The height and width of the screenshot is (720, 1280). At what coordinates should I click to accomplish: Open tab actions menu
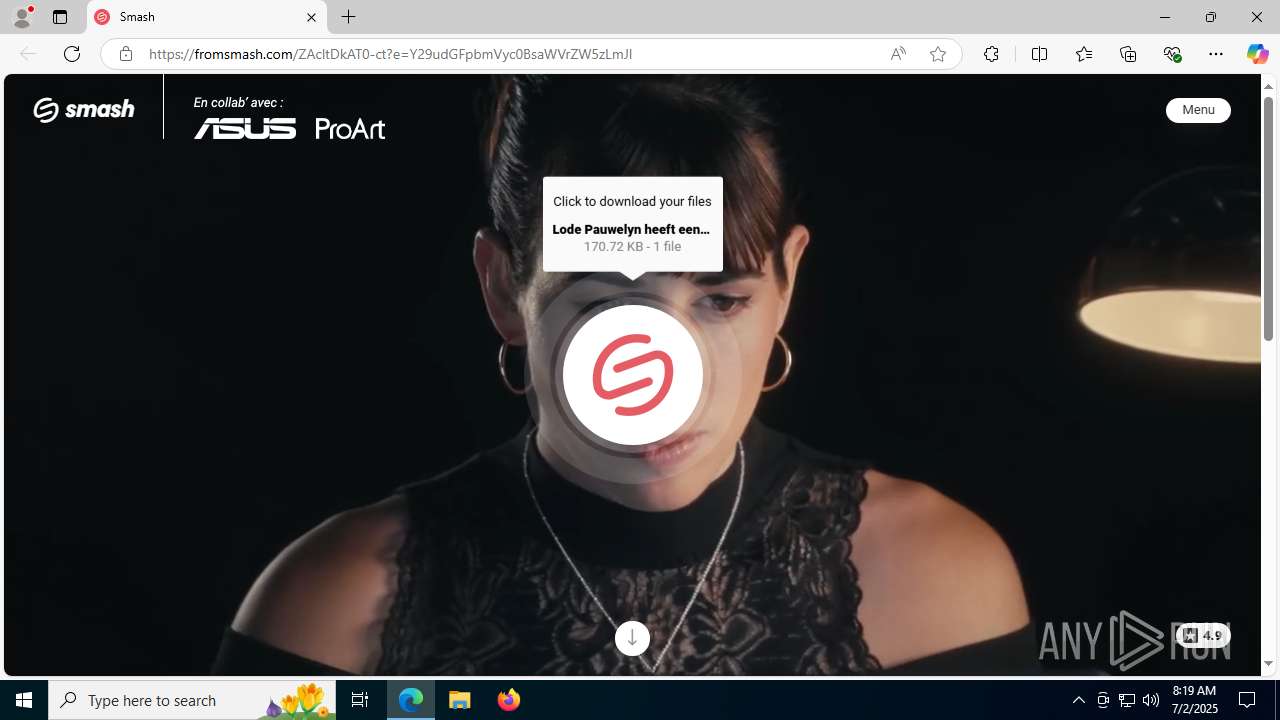60,17
